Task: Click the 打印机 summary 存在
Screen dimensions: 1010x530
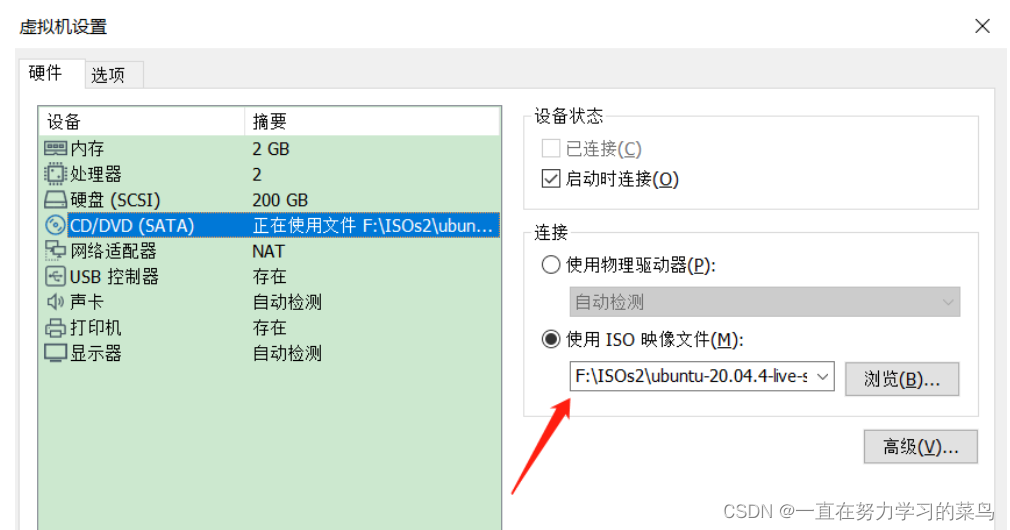Action: tap(269, 328)
